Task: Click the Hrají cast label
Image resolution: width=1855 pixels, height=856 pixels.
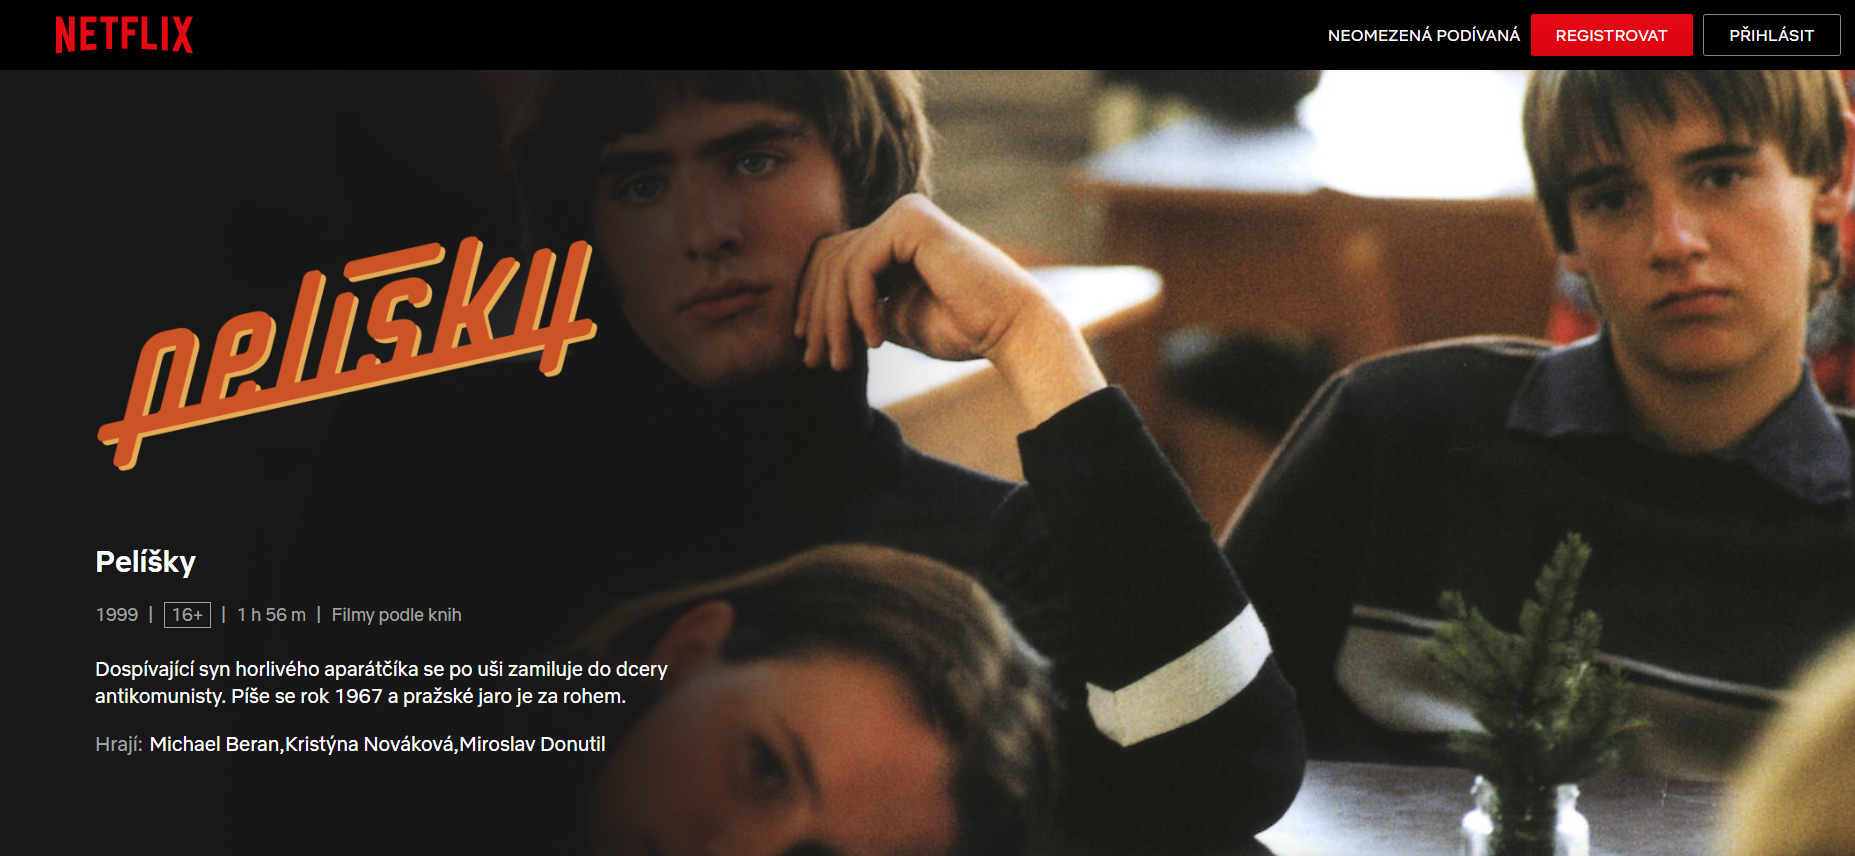Action: pos(119,744)
